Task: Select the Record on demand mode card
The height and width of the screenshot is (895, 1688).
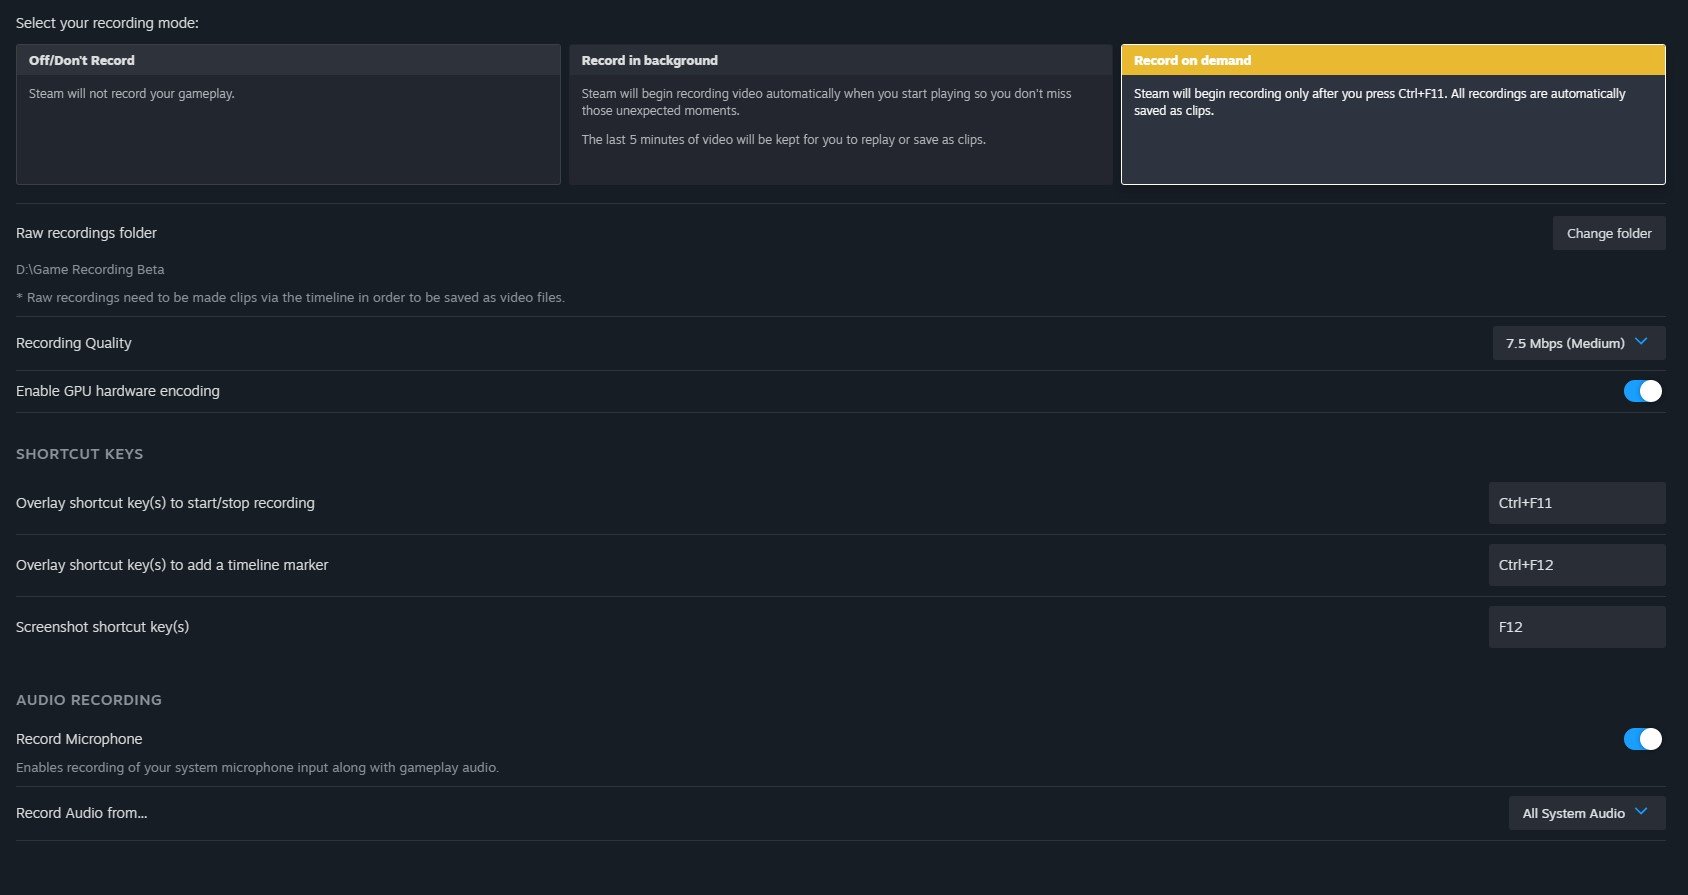Action: [1393, 114]
